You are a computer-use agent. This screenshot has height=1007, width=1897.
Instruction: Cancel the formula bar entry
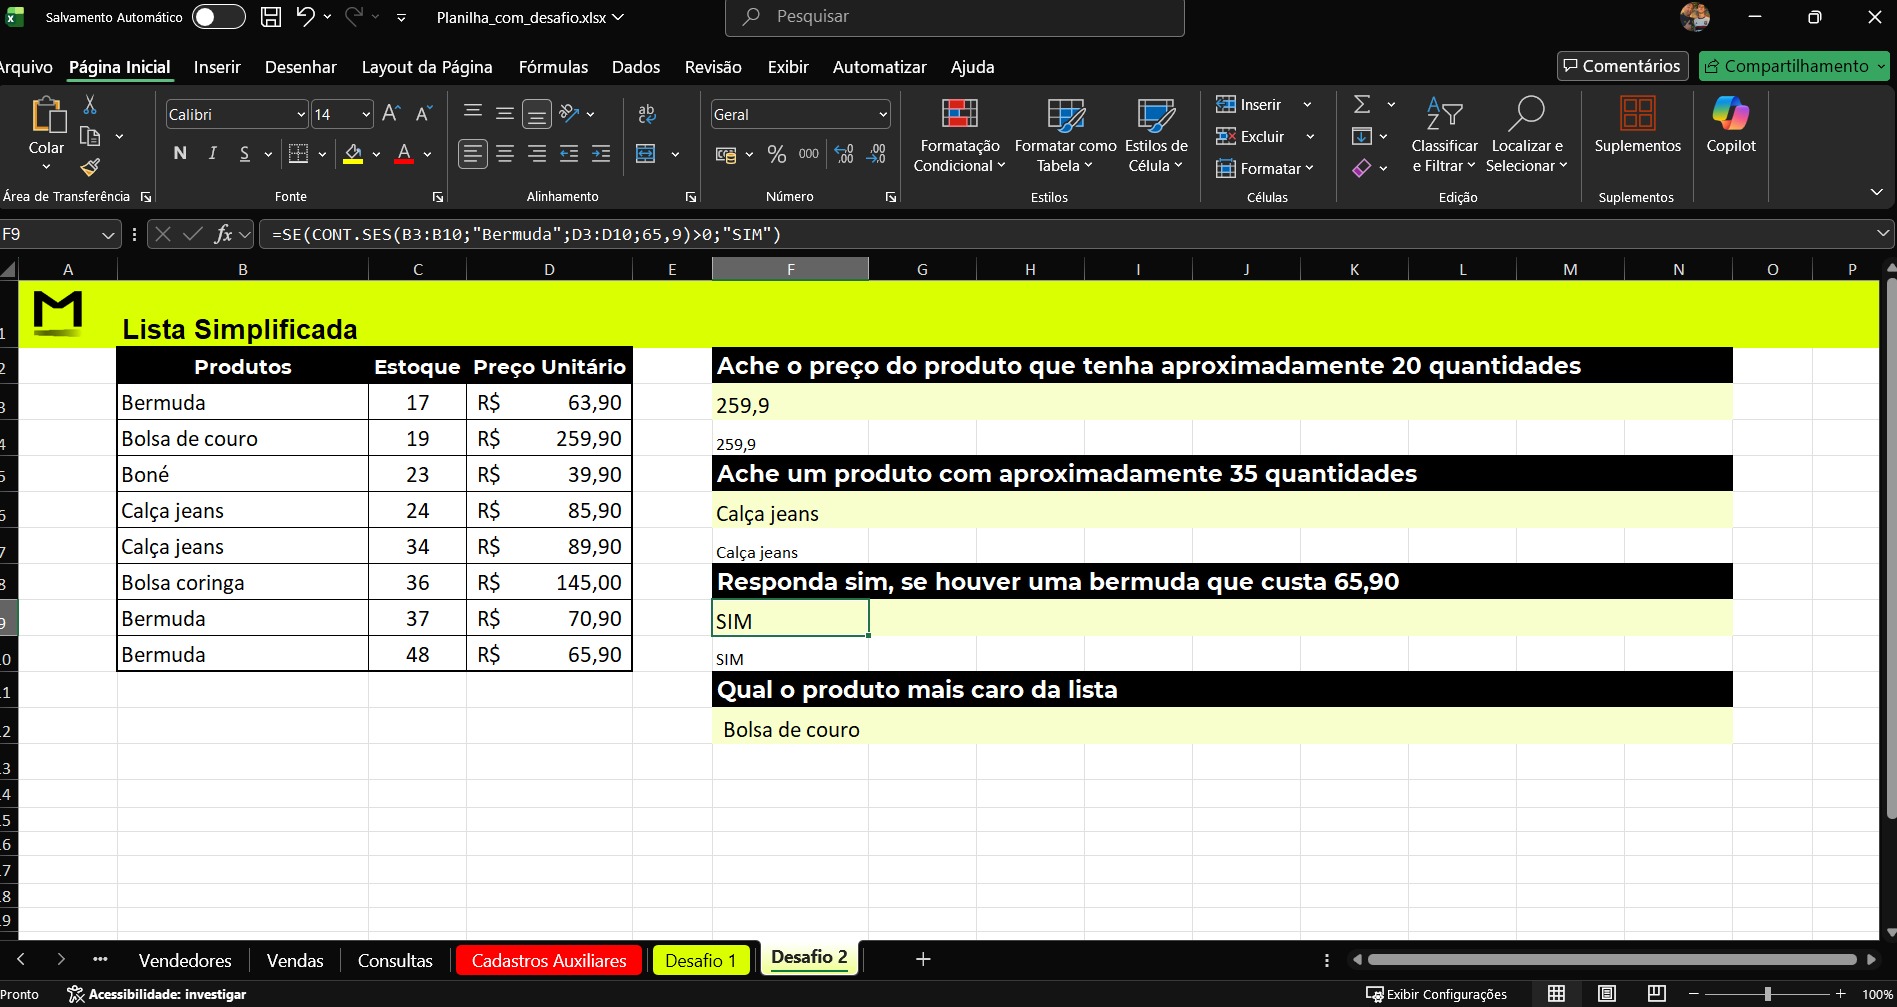pyautogui.click(x=163, y=234)
